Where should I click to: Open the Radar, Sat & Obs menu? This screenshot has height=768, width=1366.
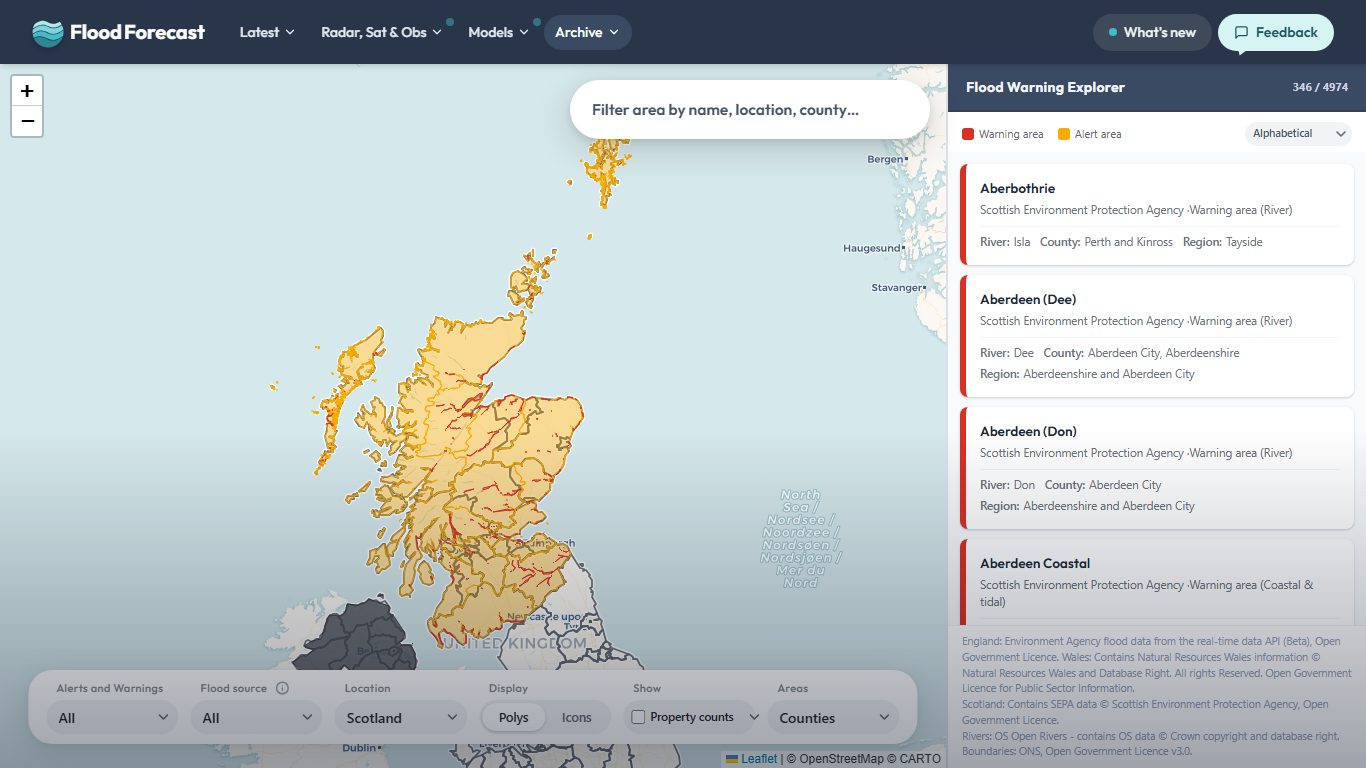[x=381, y=32]
